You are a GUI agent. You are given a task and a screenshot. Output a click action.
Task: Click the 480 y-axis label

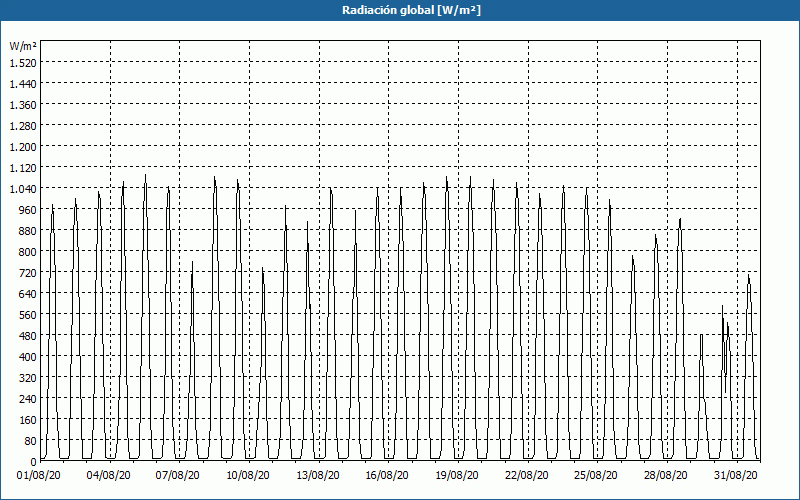28,336
